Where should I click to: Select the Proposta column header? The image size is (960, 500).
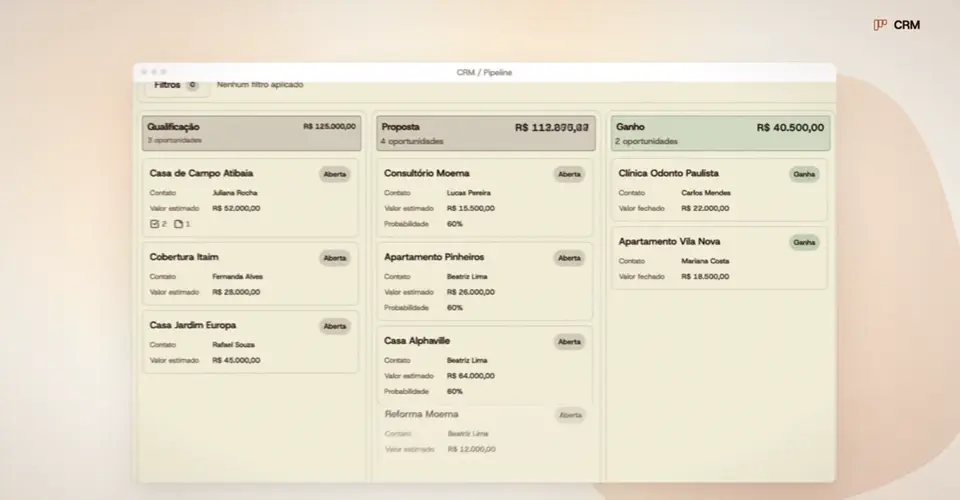[x=486, y=133]
